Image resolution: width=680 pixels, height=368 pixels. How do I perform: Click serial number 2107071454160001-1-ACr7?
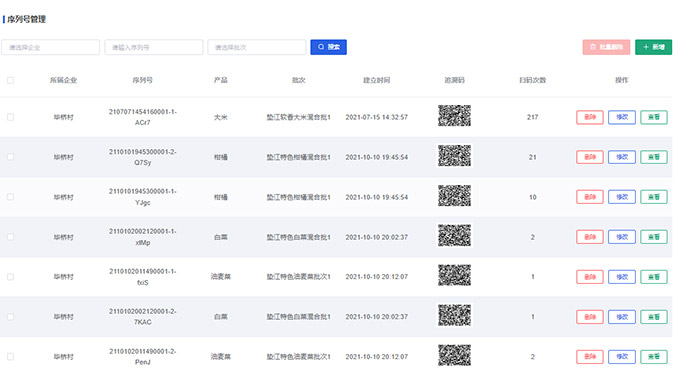point(143,117)
